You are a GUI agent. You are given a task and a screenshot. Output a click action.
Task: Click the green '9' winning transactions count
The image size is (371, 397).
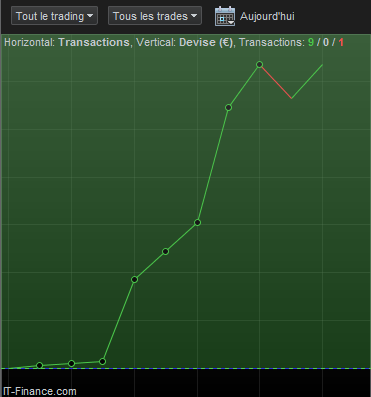pos(311,42)
